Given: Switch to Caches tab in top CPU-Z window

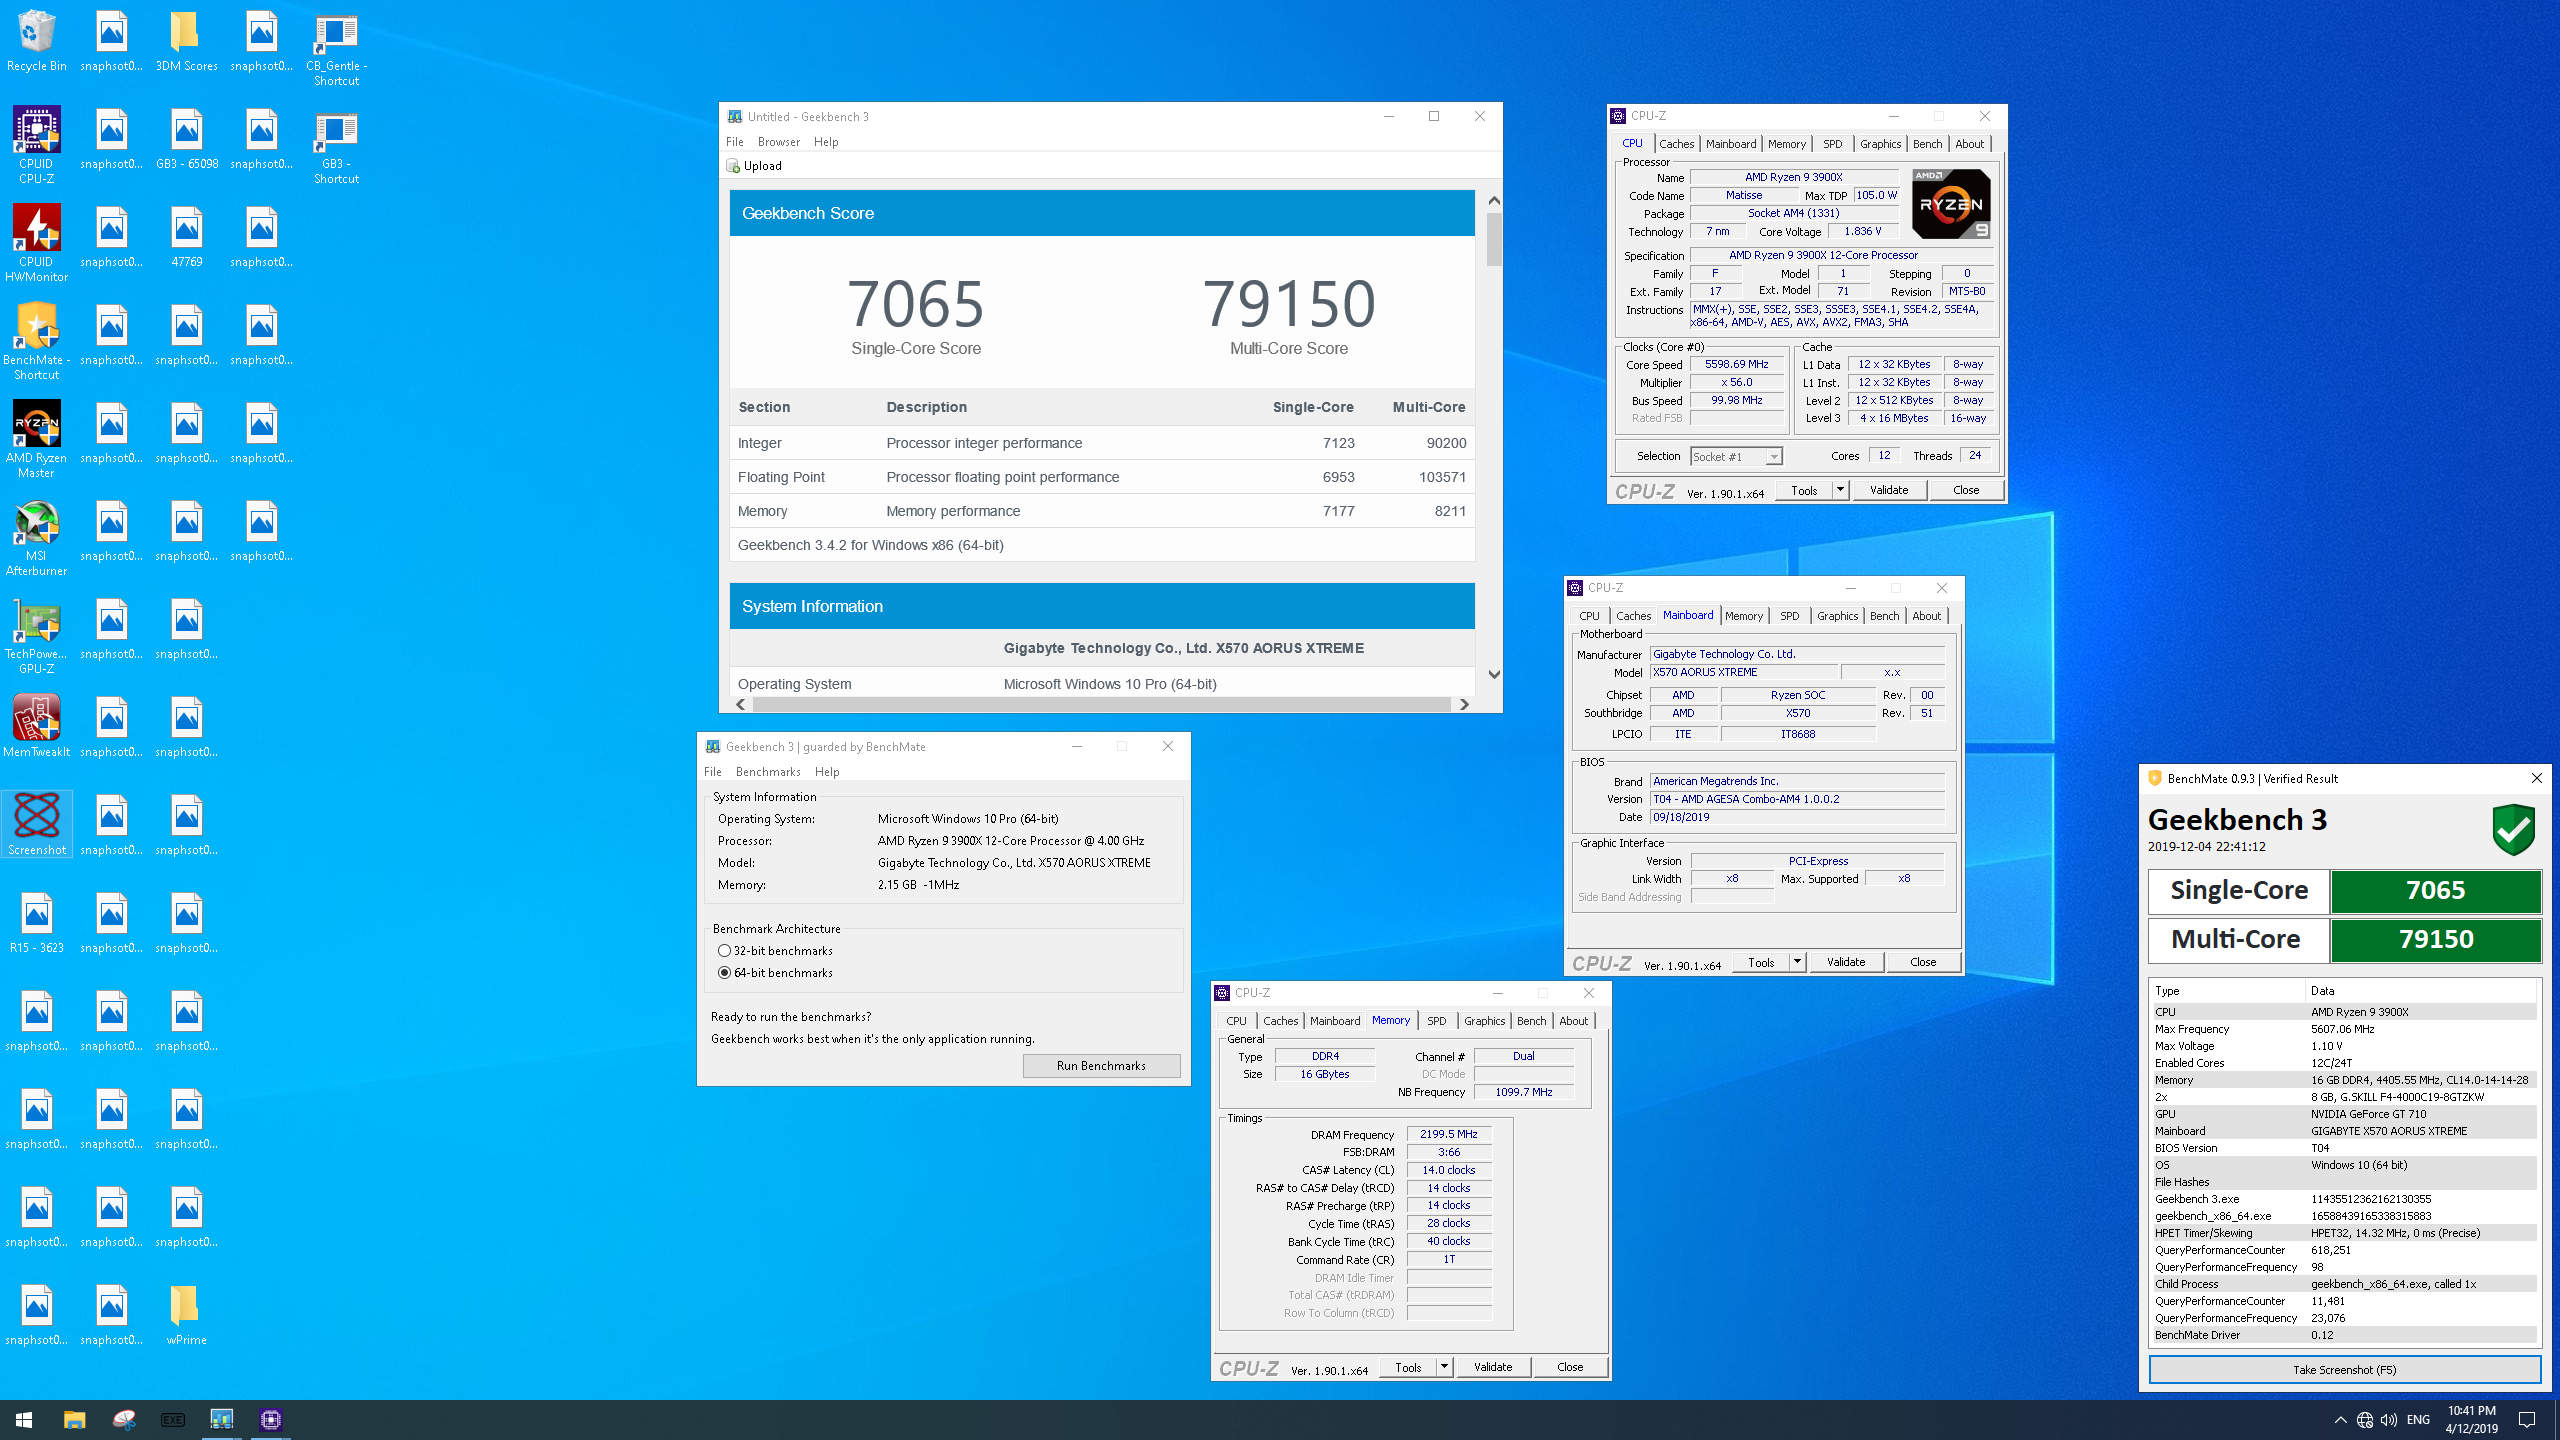Looking at the screenshot, I should 1677,144.
